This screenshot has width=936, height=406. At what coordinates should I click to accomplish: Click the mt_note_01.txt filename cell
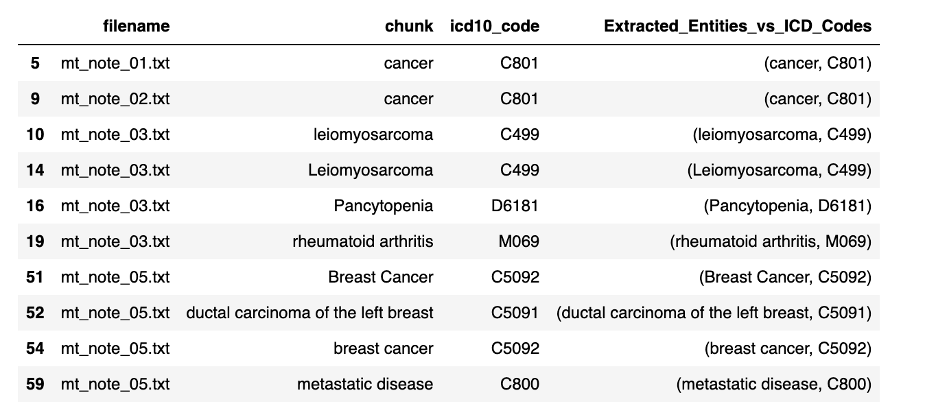pyautogui.click(x=115, y=63)
